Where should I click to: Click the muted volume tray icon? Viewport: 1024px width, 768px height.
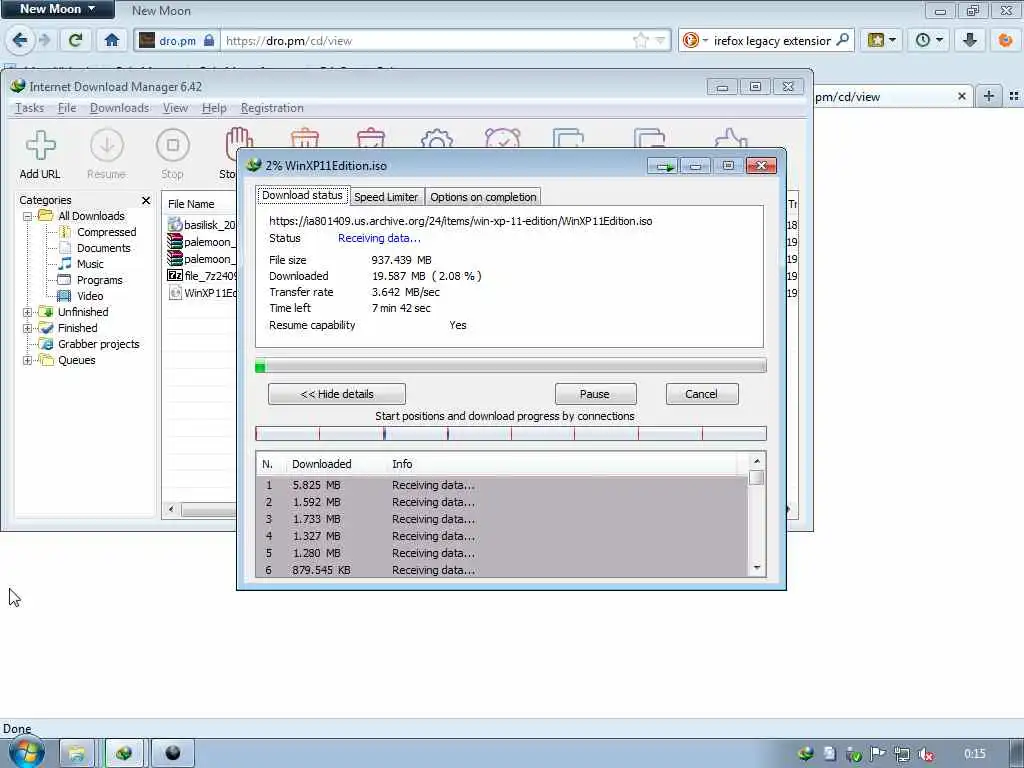coord(926,754)
